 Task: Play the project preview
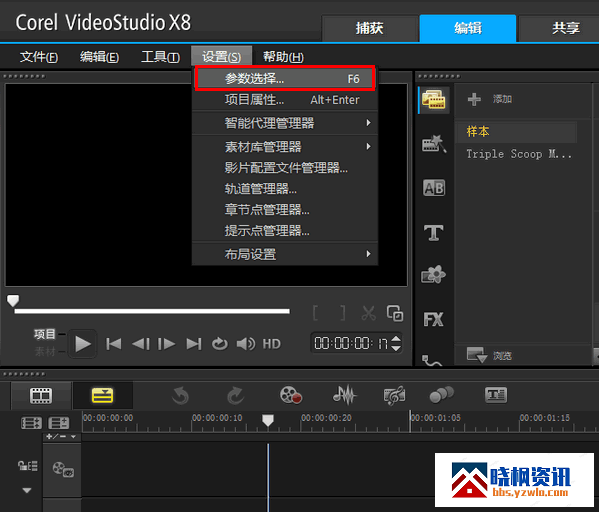tap(83, 344)
